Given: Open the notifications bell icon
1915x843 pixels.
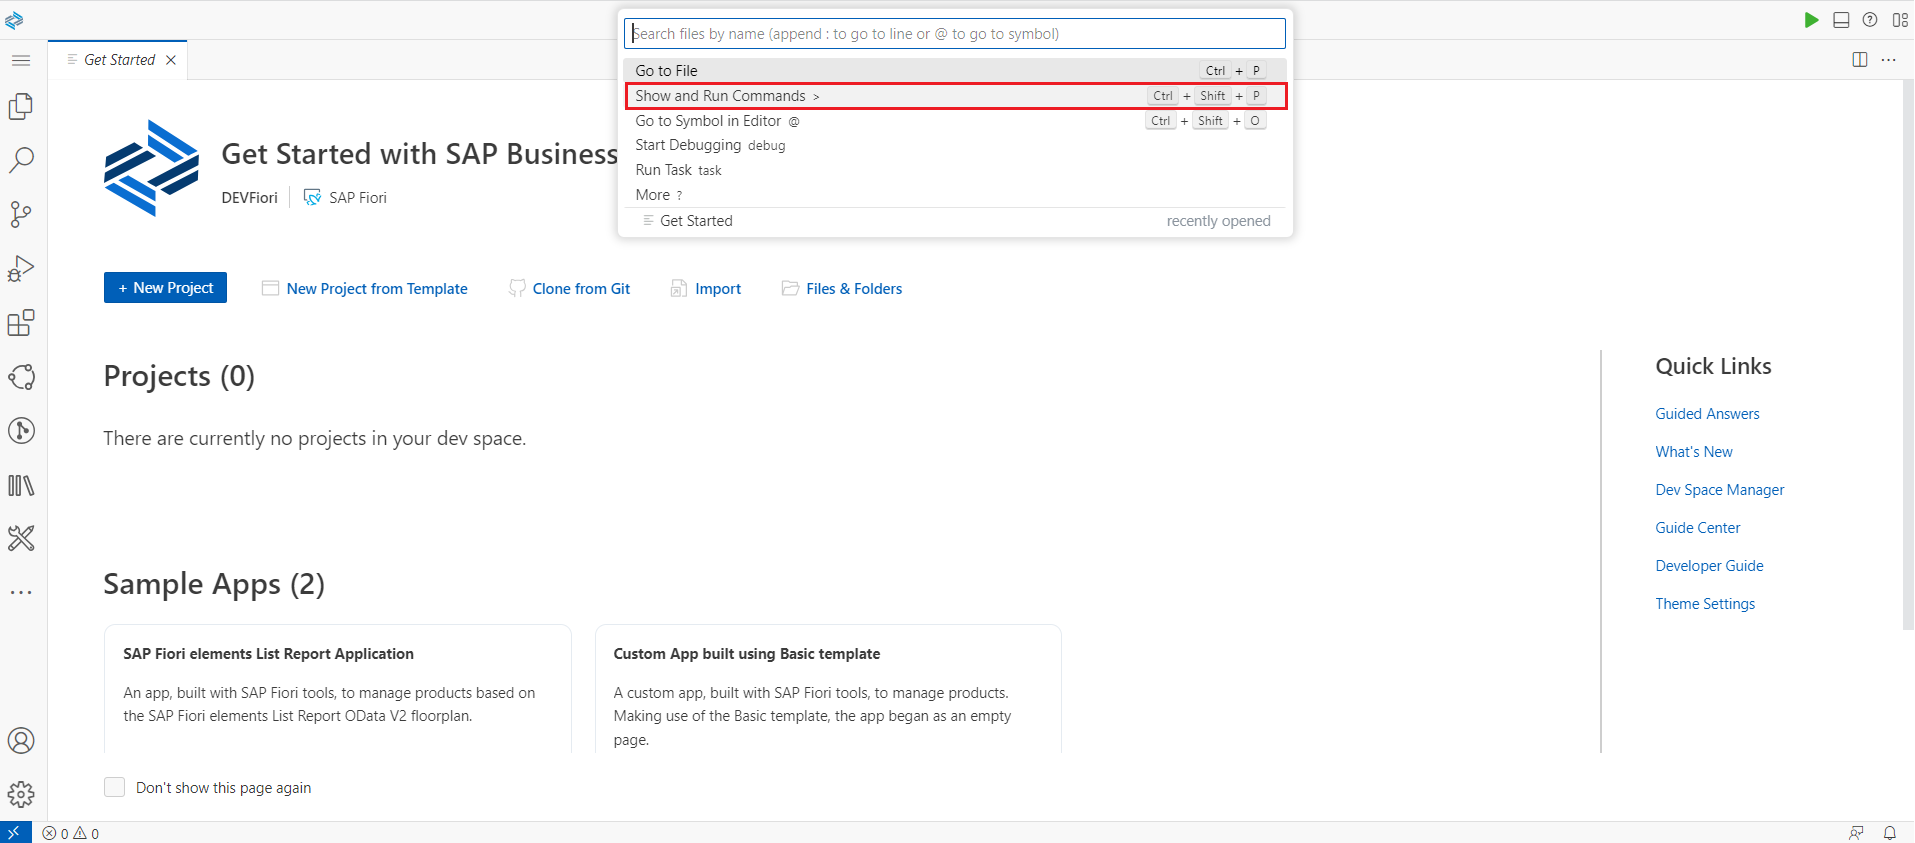Looking at the screenshot, I should (1890, 833).
